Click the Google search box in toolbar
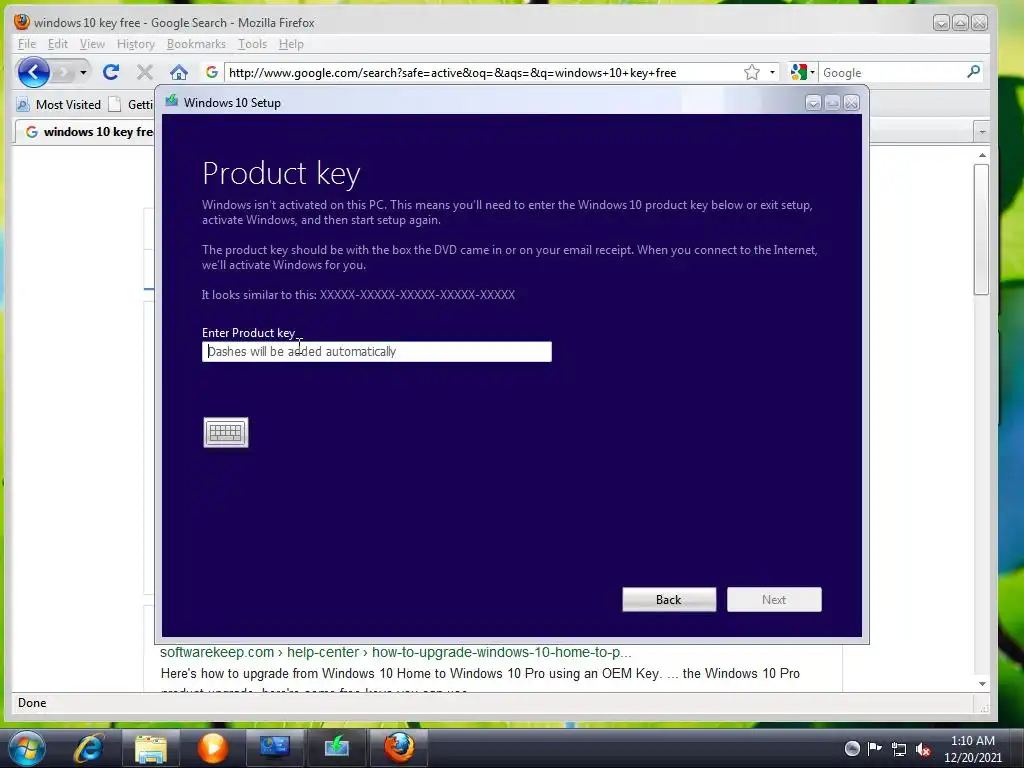The image size is (1024, 768). 892,72
